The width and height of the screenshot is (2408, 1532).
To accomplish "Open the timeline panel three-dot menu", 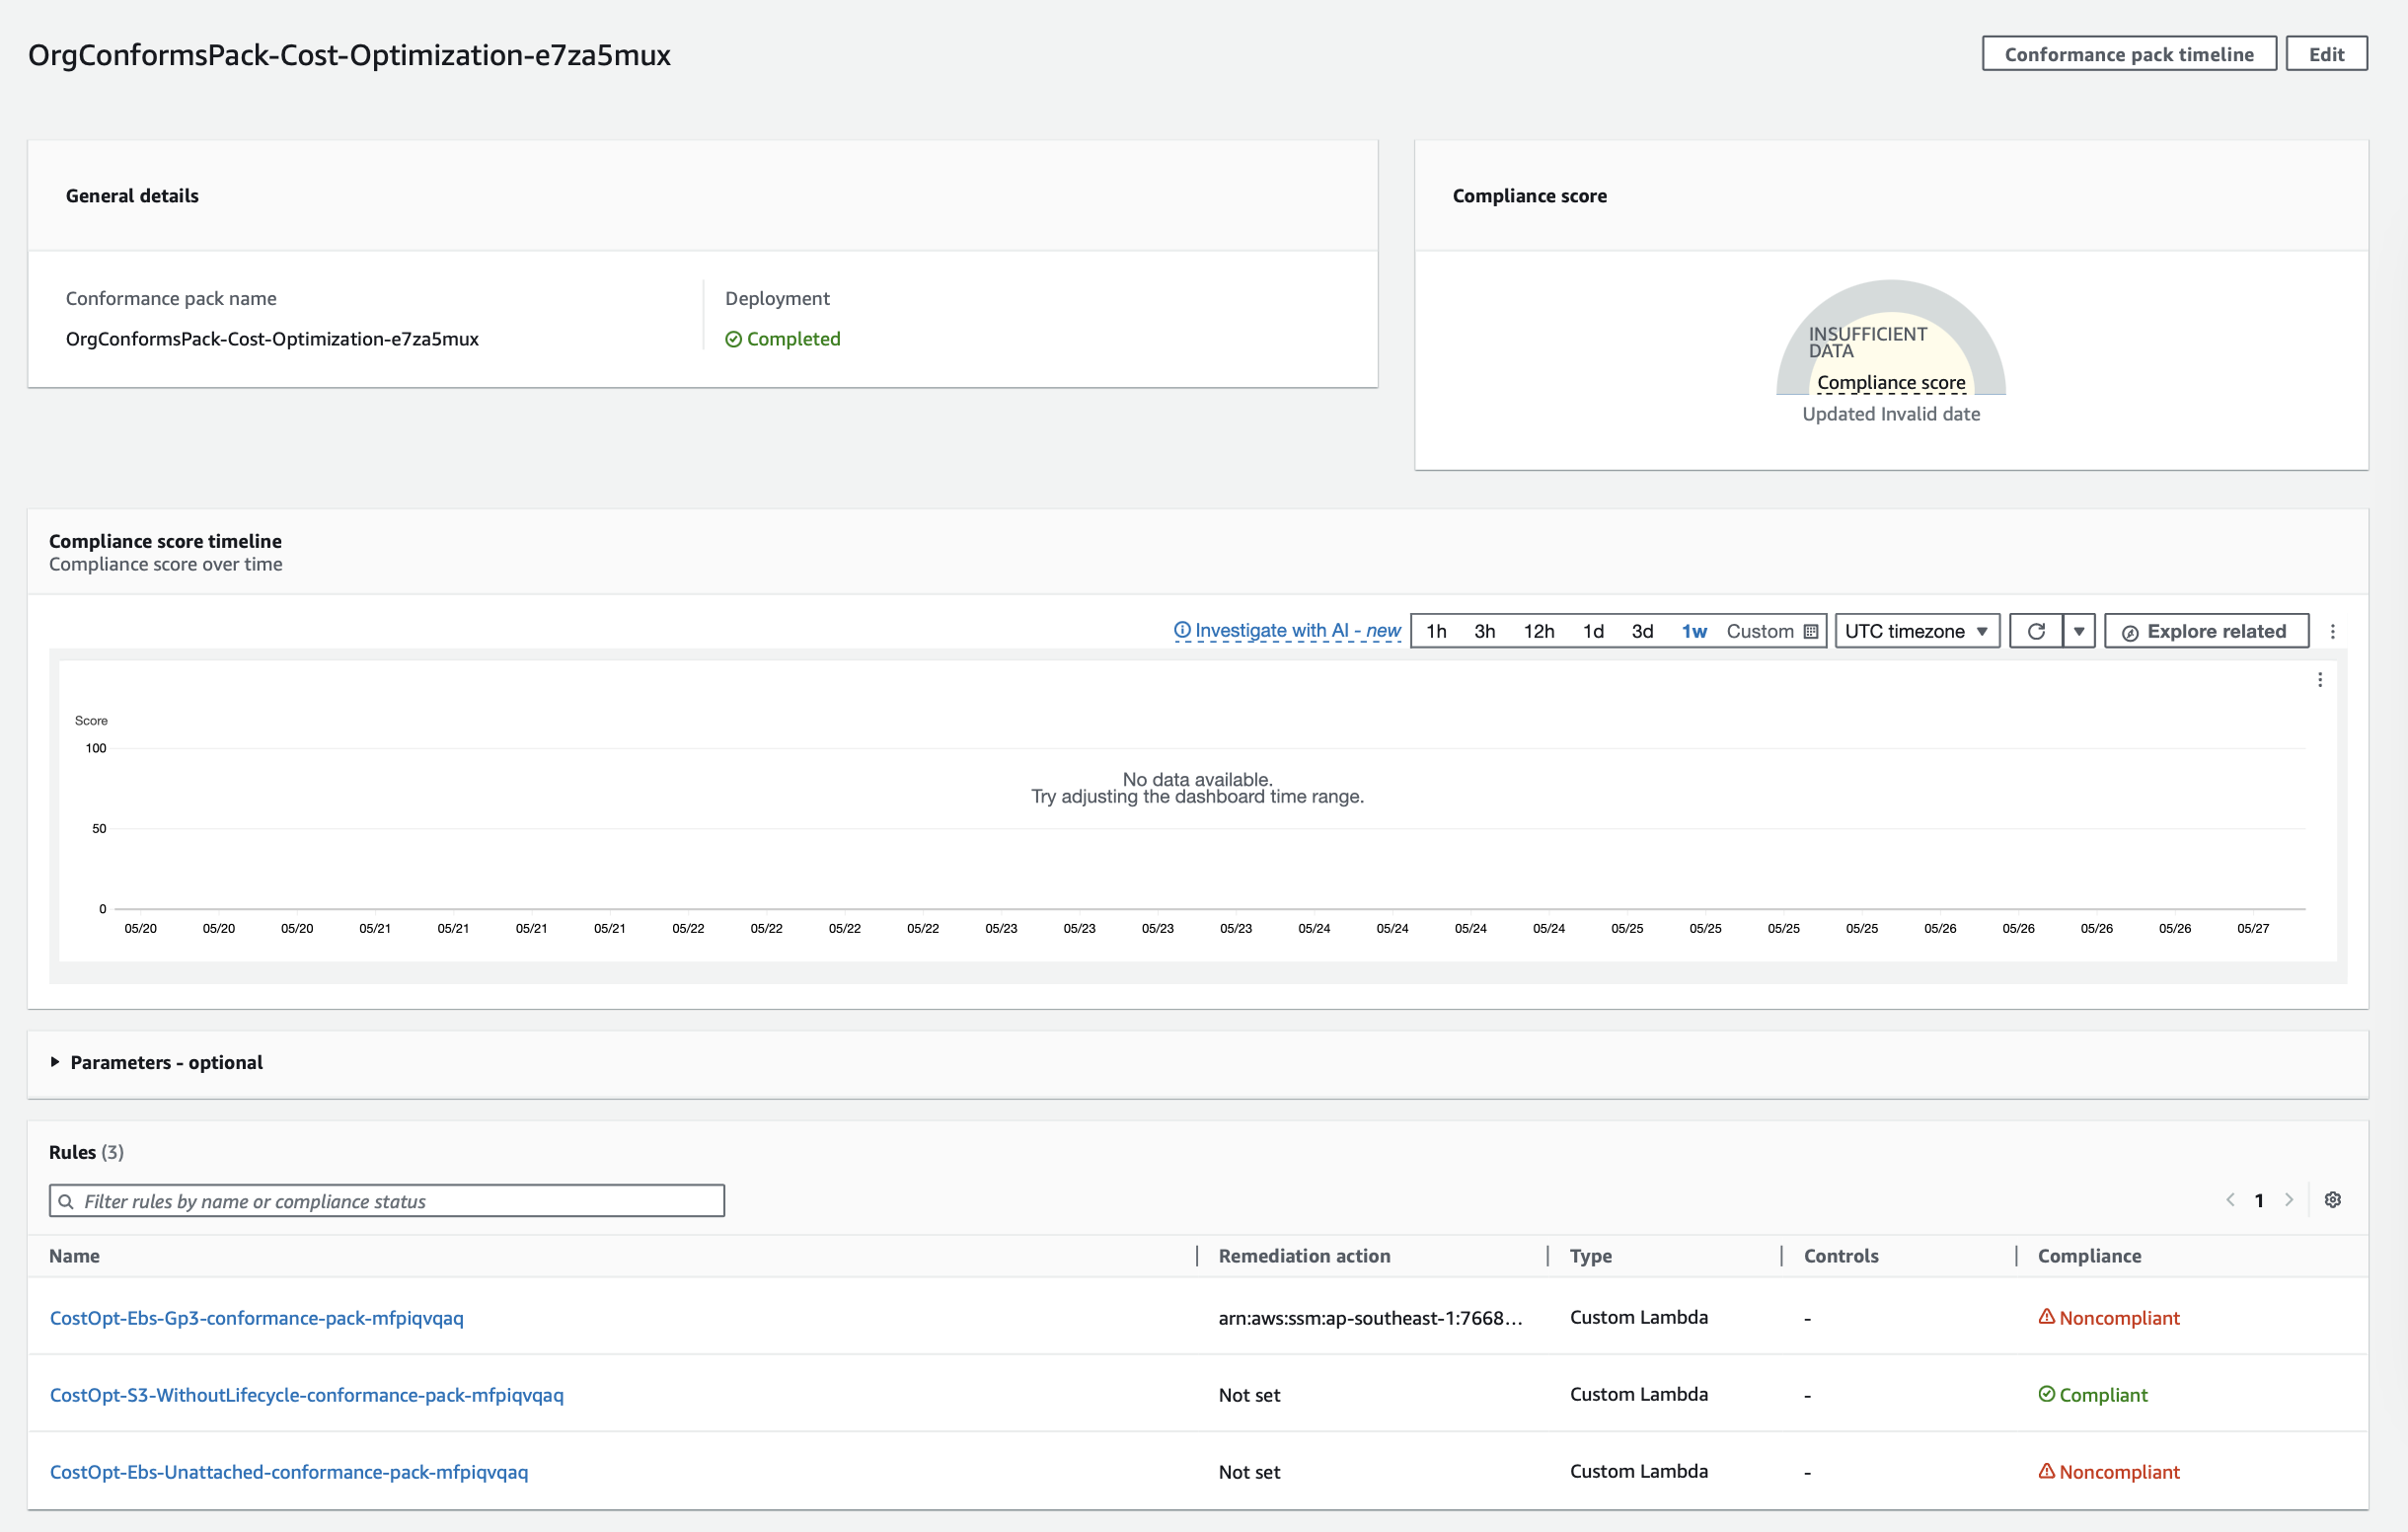I will click(2333, 630).
